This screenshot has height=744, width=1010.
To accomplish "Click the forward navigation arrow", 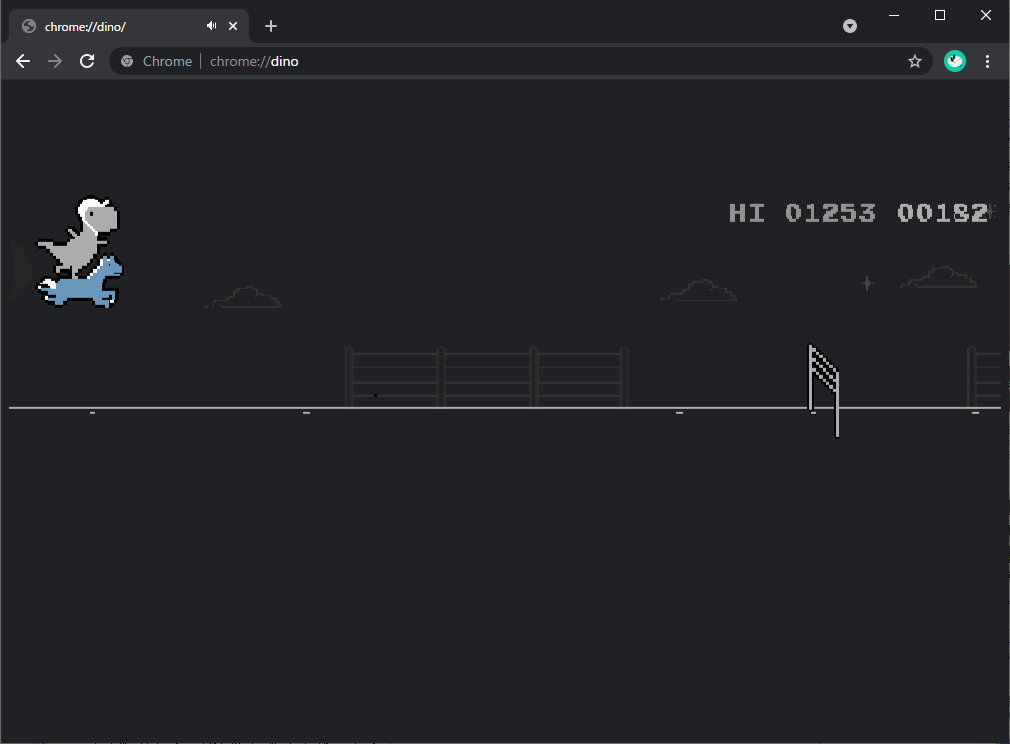I will click(55, 61).
